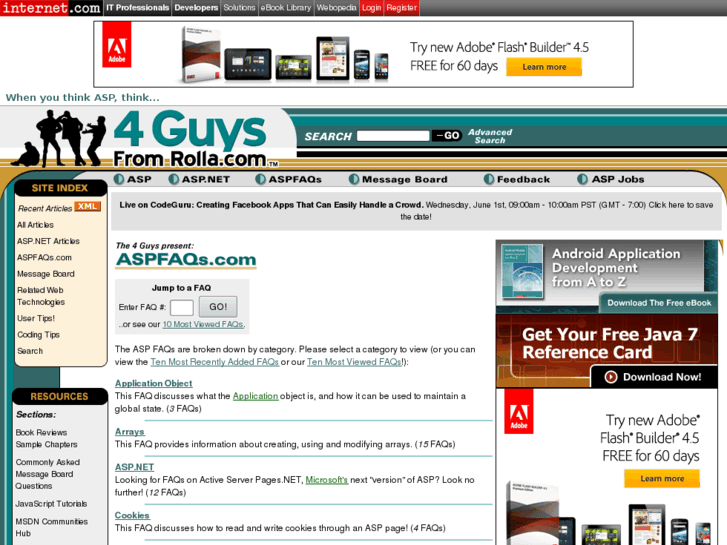727x545 pixels.
Task: Click the green Microsoft's link
Action: pos(326,480)
